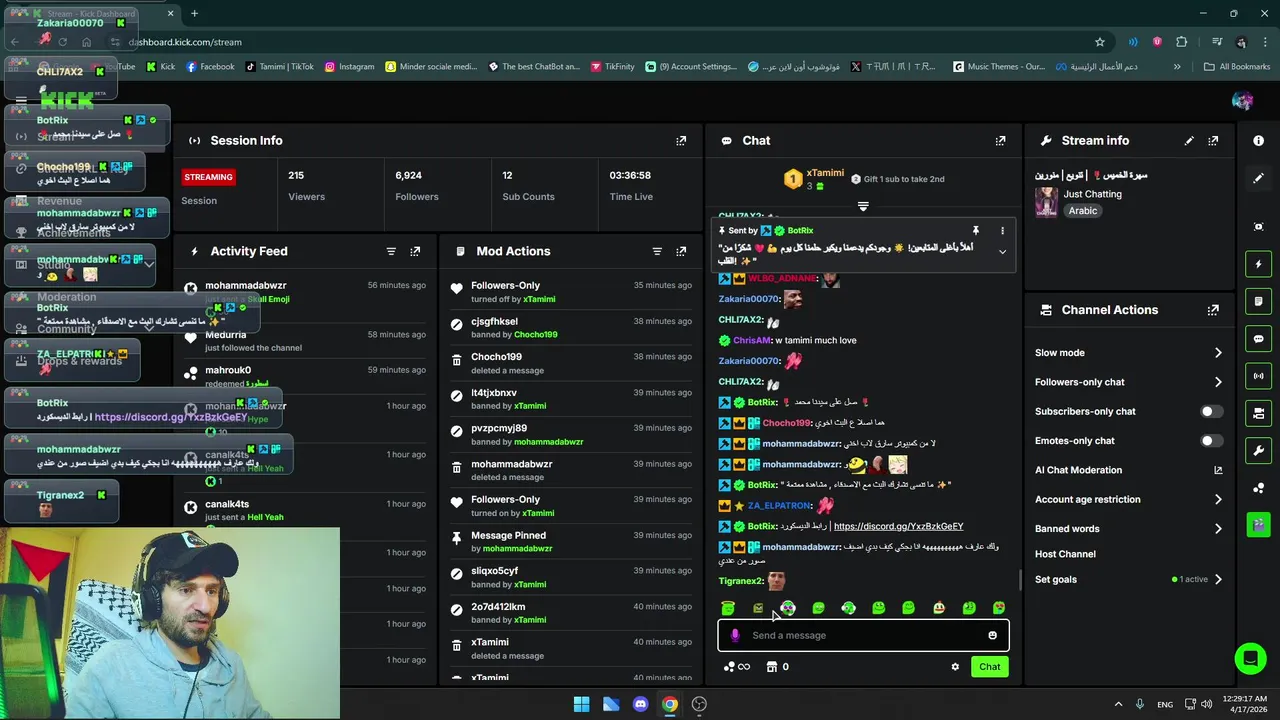This screenshot has width=1280, height=720.
Task: Toggle the chat bubble sidebar icon
Action: pos(1258,339)
